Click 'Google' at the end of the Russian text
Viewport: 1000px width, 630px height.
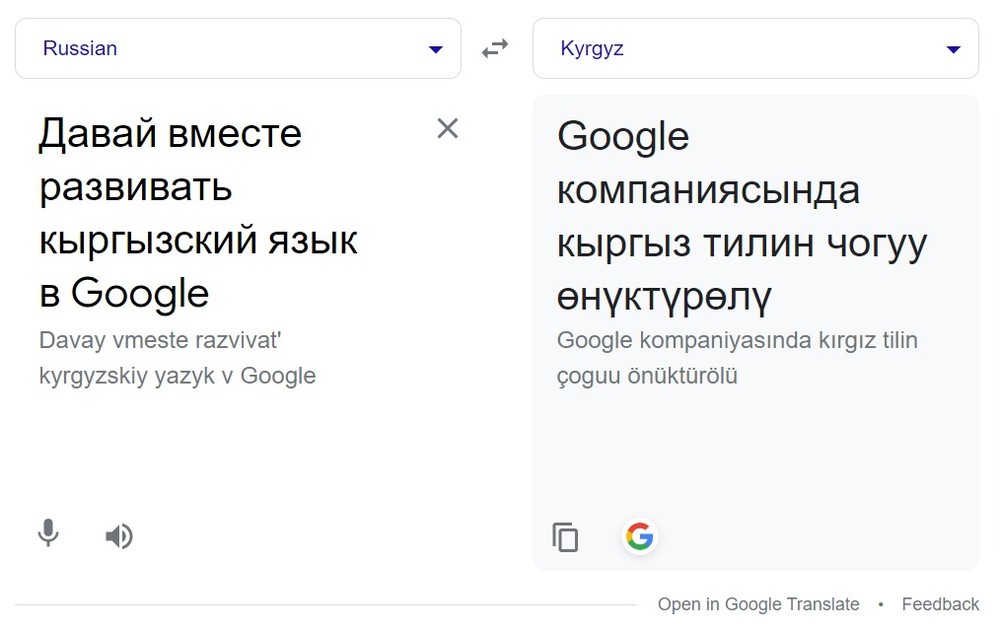click(140, 294)
